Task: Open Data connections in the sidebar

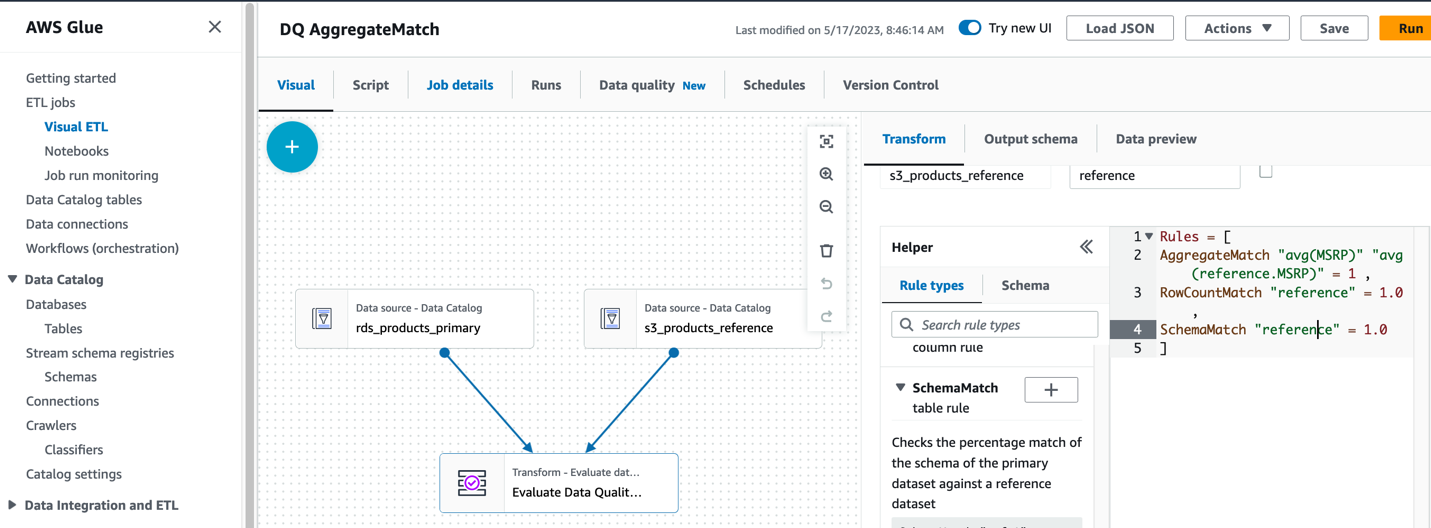Action: pos(77,224)
